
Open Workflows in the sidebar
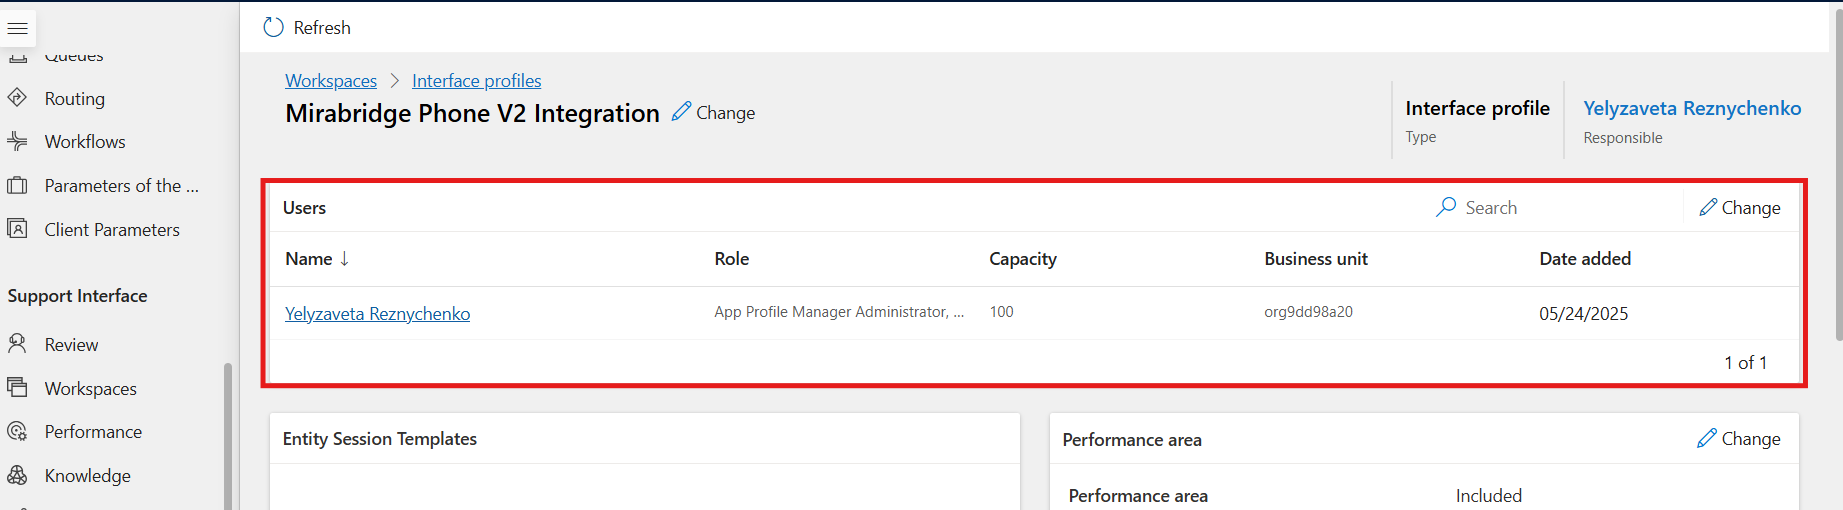coord(85,142)
